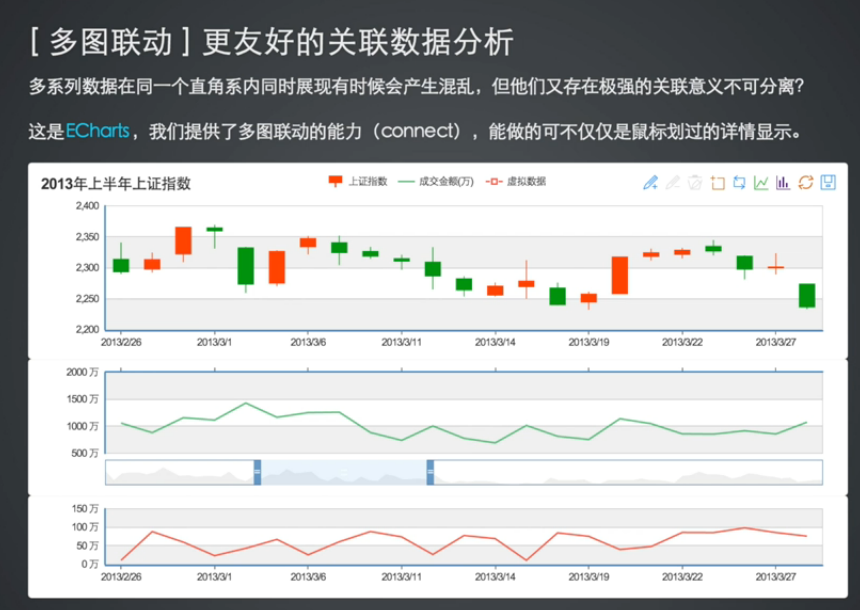Click the 2000 万 y-axis label
Screen dimensions: 860x610
[82, 372]
